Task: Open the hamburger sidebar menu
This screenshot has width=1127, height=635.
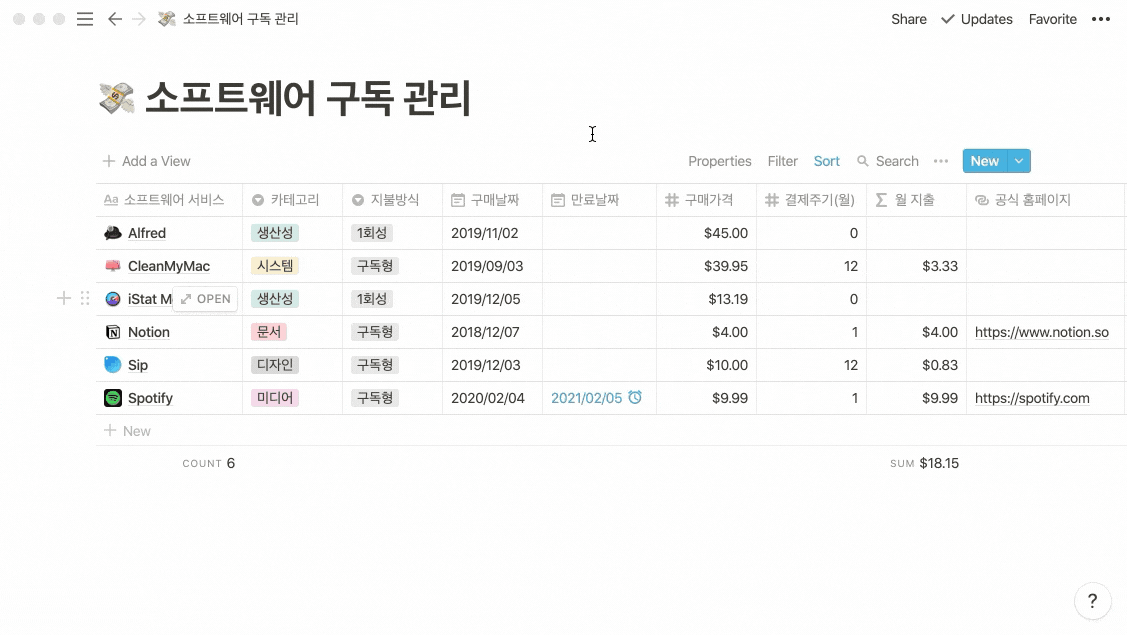Action: coord(85,19)
